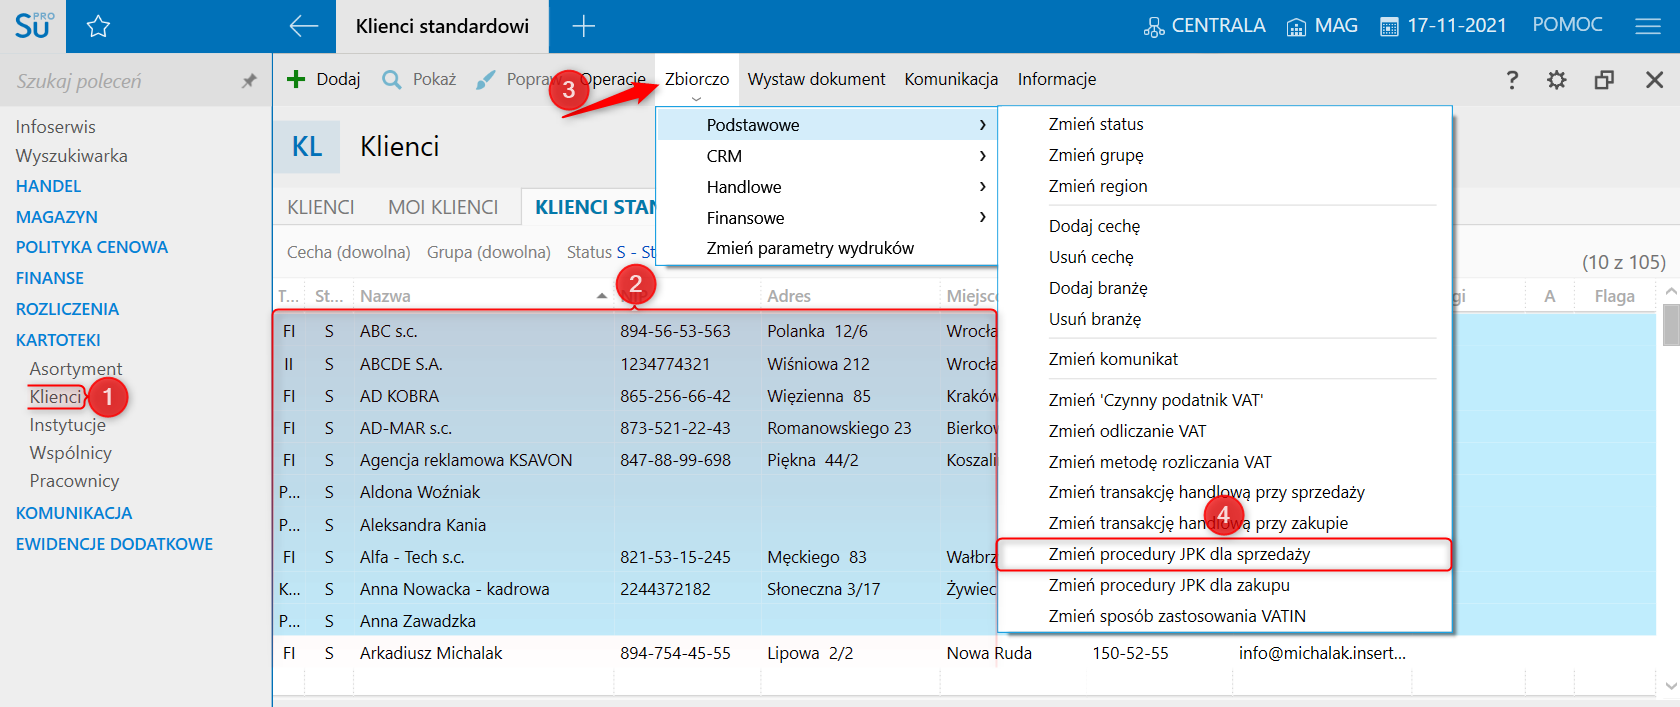Open Instytucje under Kartoteki
The width and height of the screenshot is (1680, 707).
pos(67,425)
